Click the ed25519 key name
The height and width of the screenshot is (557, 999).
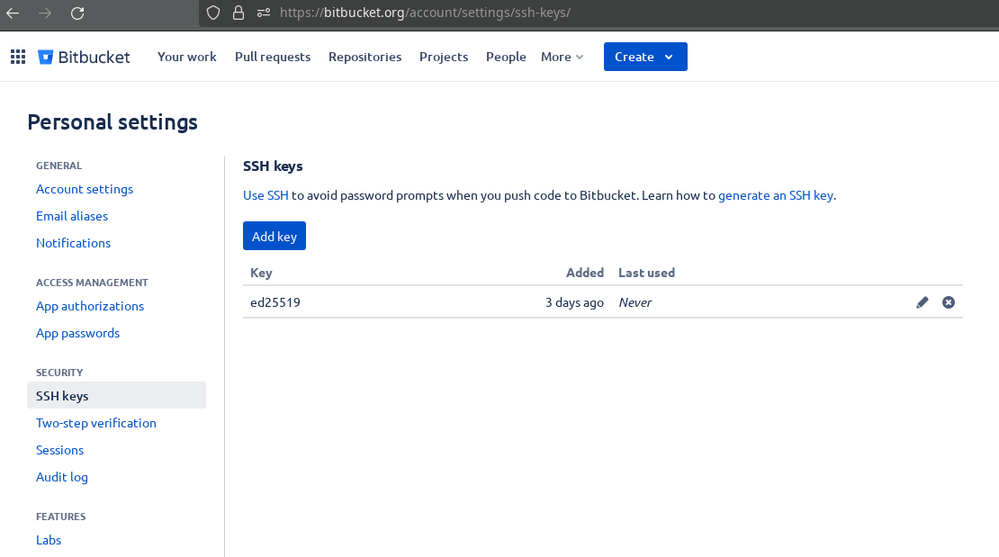(275, 302)
